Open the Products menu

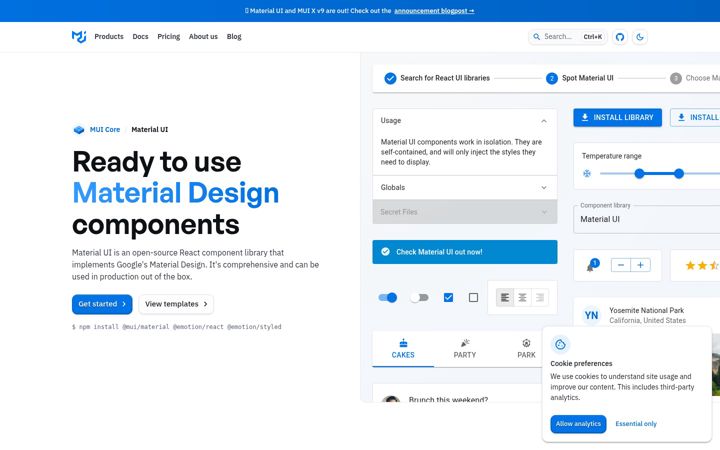pyautogui.click(x=109, y=36)
